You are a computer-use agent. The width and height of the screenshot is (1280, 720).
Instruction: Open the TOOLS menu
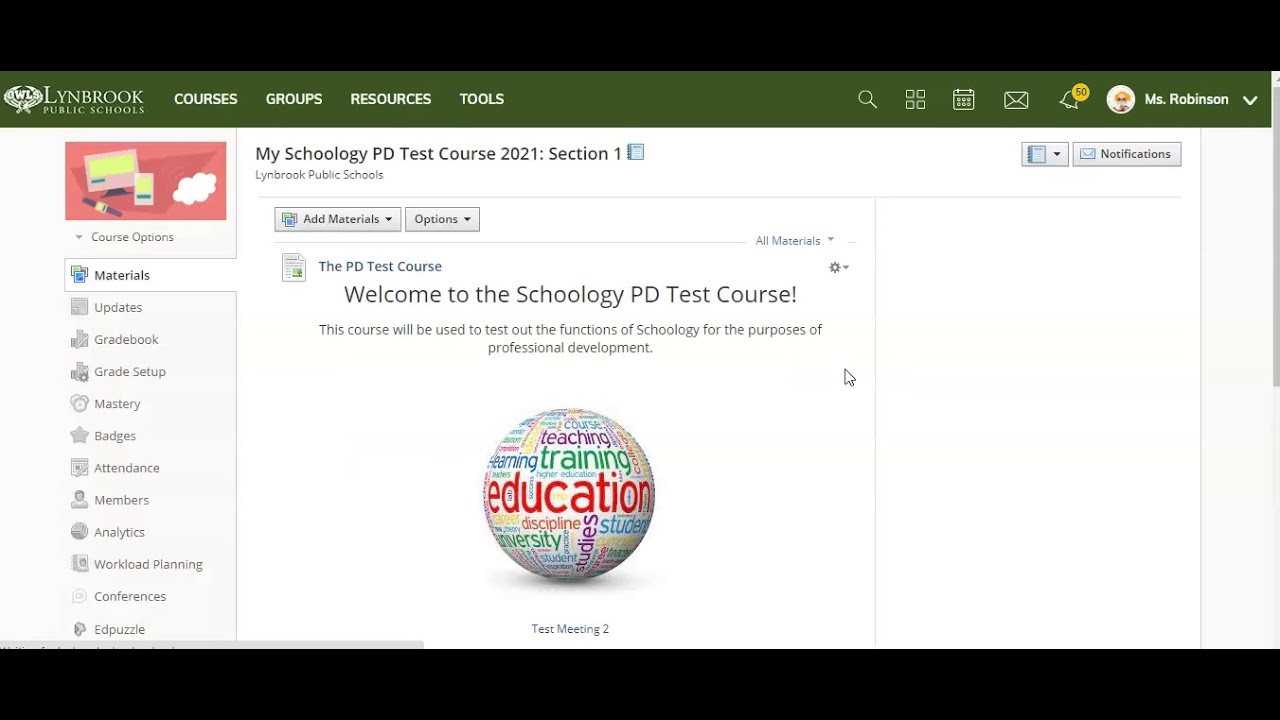tap(482, 99)
